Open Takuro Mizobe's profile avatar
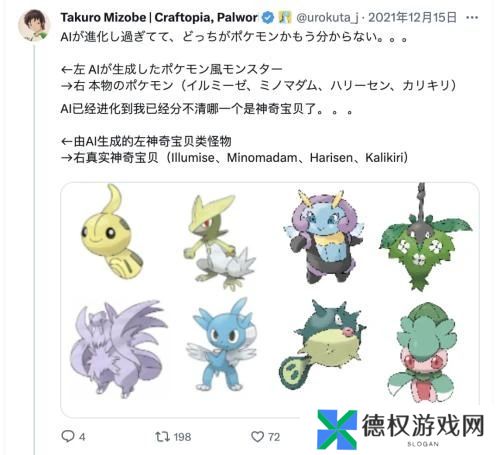 coord(34,26)
